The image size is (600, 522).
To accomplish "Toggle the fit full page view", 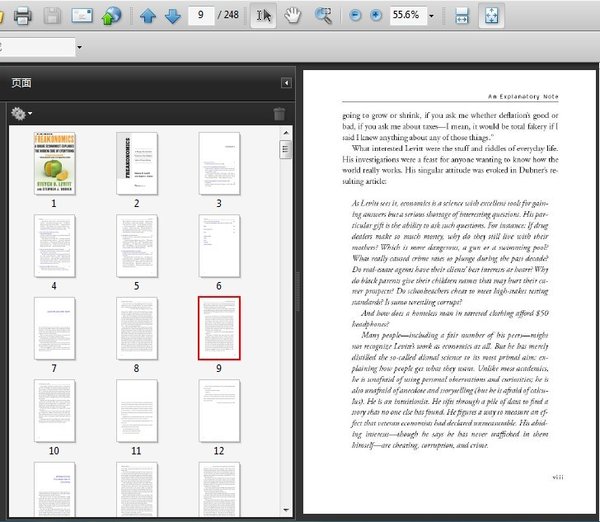I will point(492,16).
